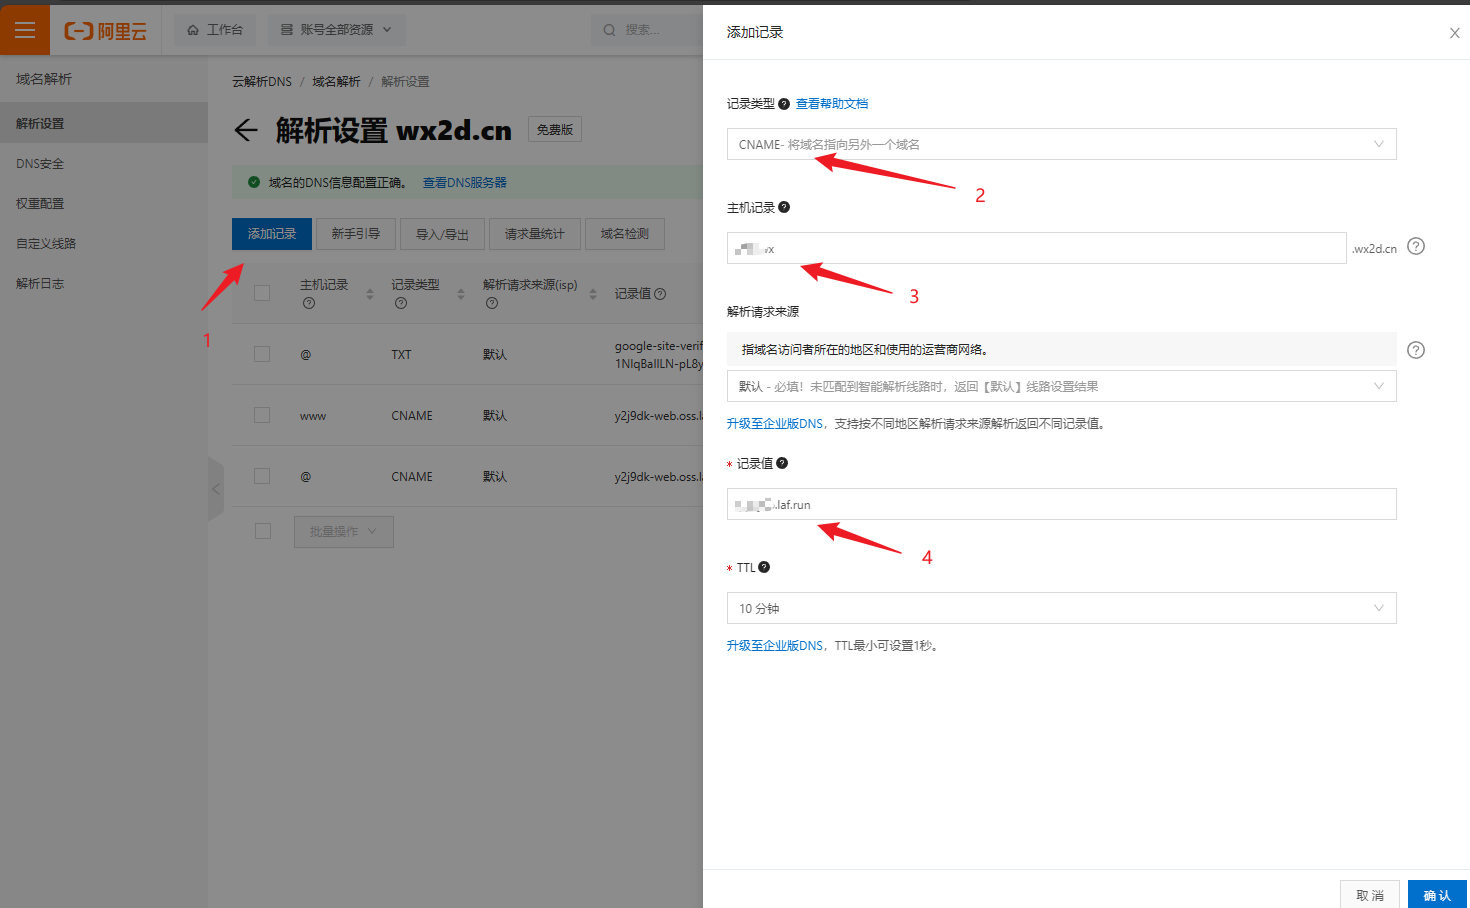Check the TXT record row checkbox
1470x908 pixels.
click(262, 354)
